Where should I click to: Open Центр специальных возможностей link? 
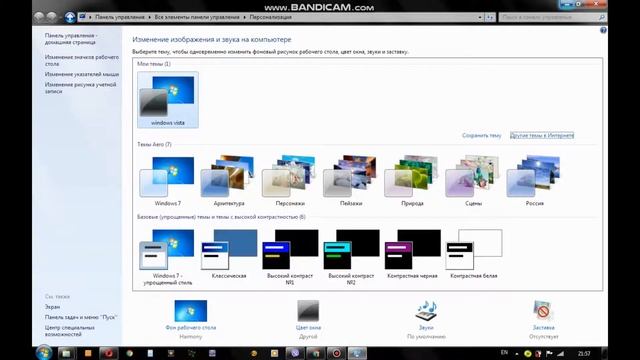click(69, 331)
